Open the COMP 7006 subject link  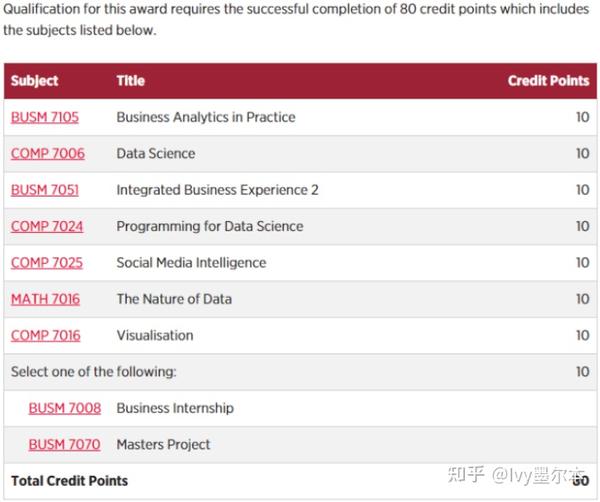point(47,153)
